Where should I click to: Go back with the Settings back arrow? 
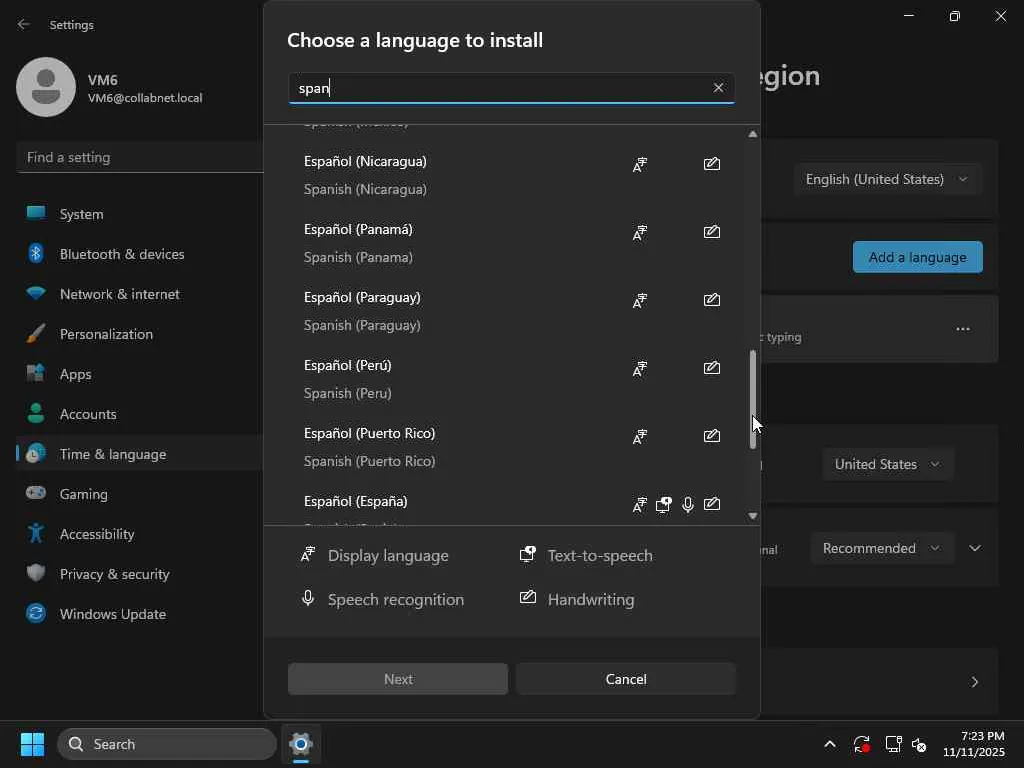(24, 24)
